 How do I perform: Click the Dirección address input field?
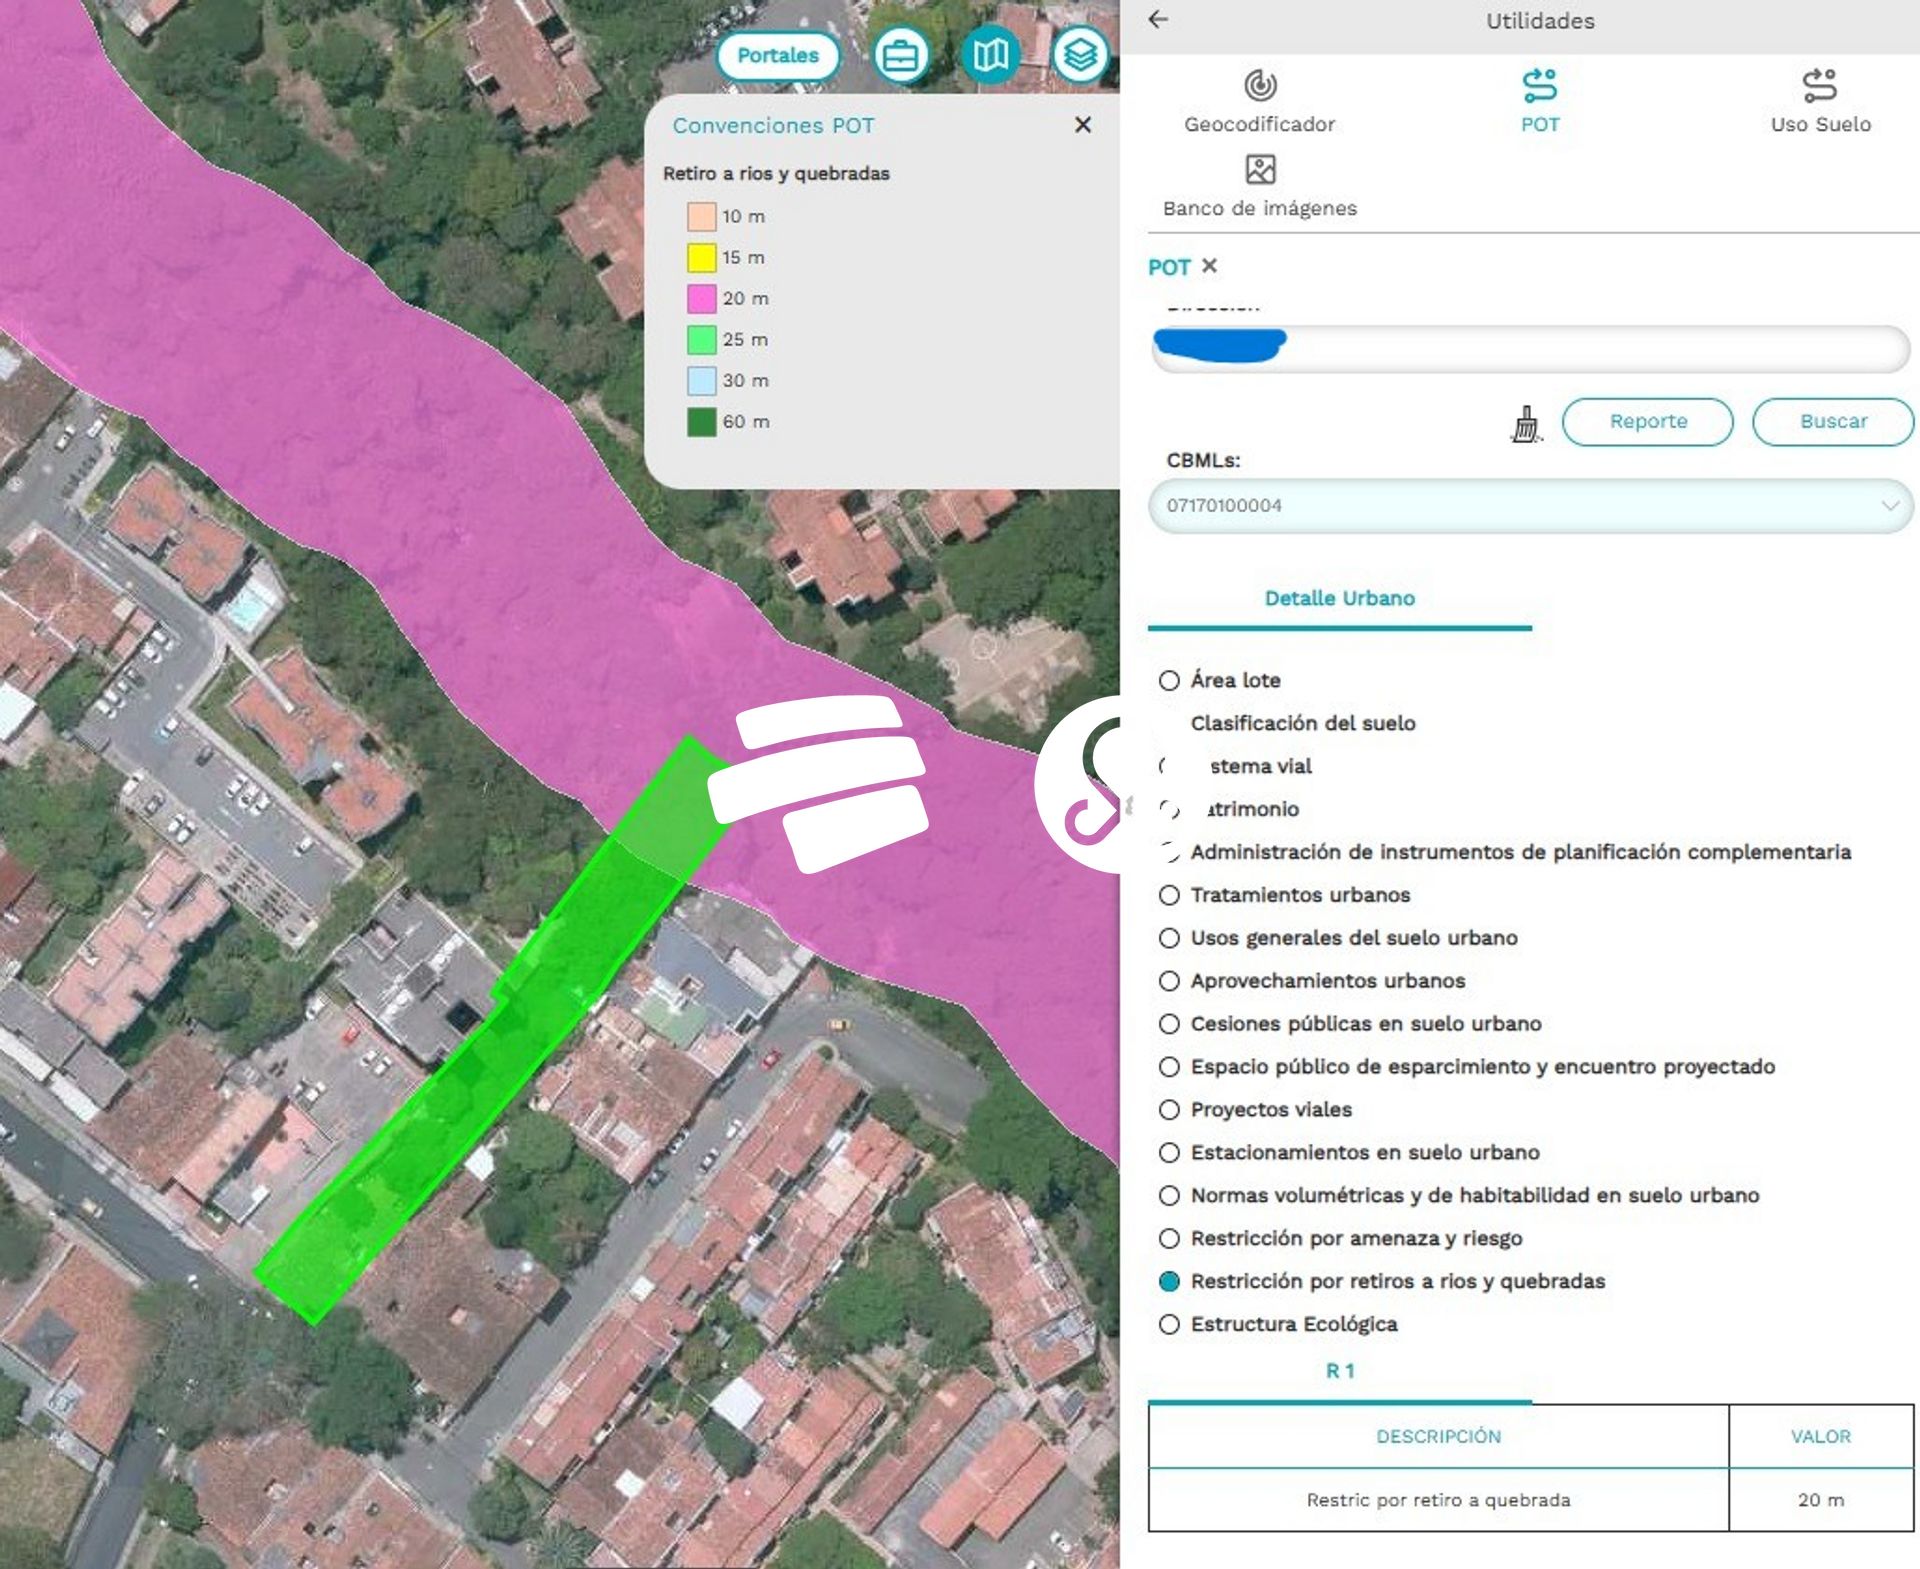[x=1531, y=348]
